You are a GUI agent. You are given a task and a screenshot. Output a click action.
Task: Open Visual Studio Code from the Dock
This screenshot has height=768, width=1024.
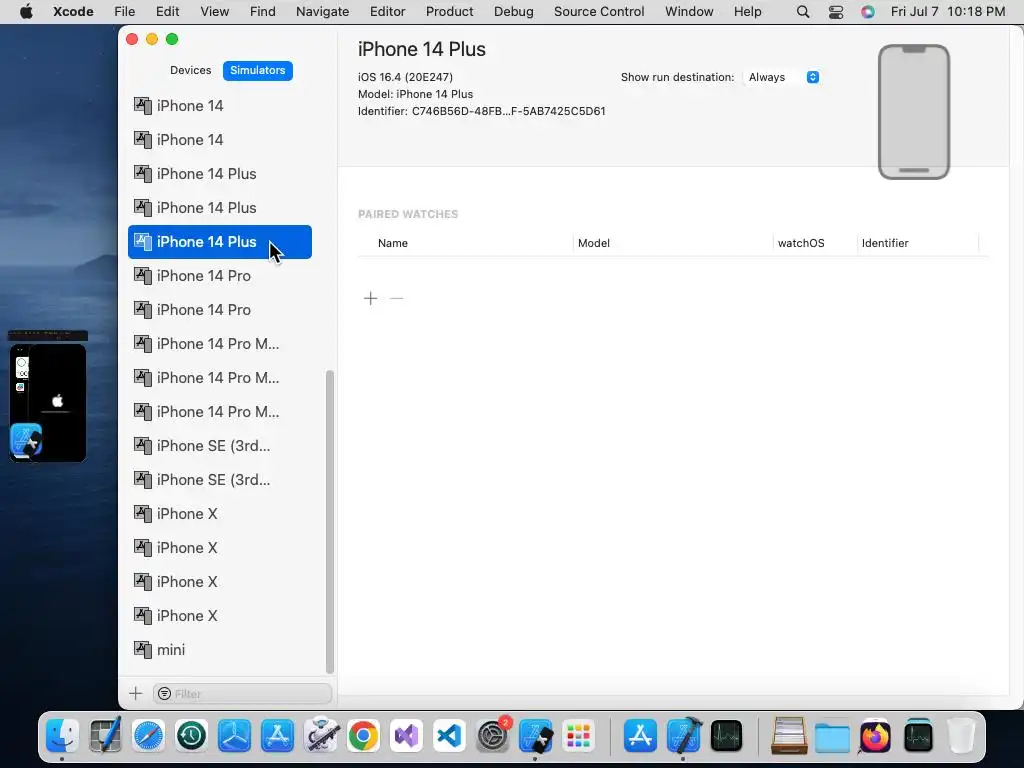pyautogui.click(x=449, y=736)
